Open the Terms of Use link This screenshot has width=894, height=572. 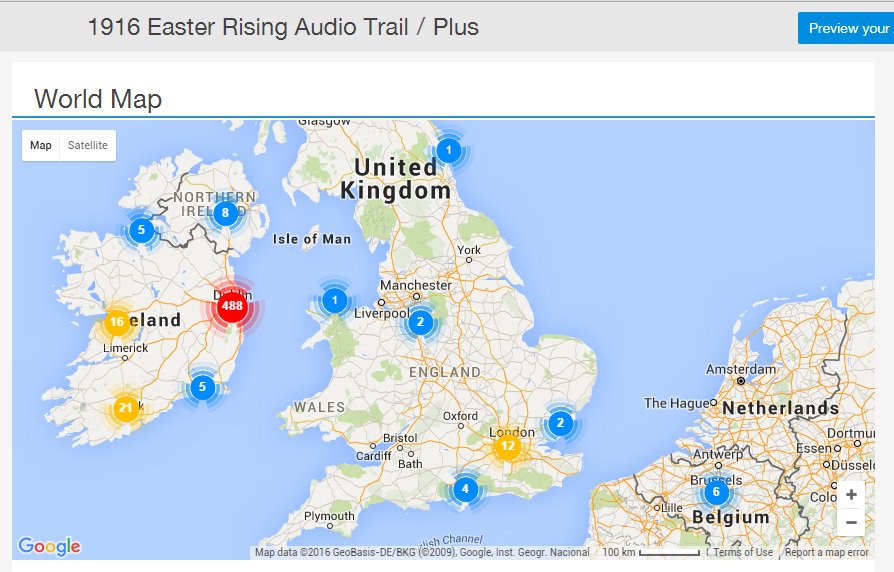tap(743, 552)
